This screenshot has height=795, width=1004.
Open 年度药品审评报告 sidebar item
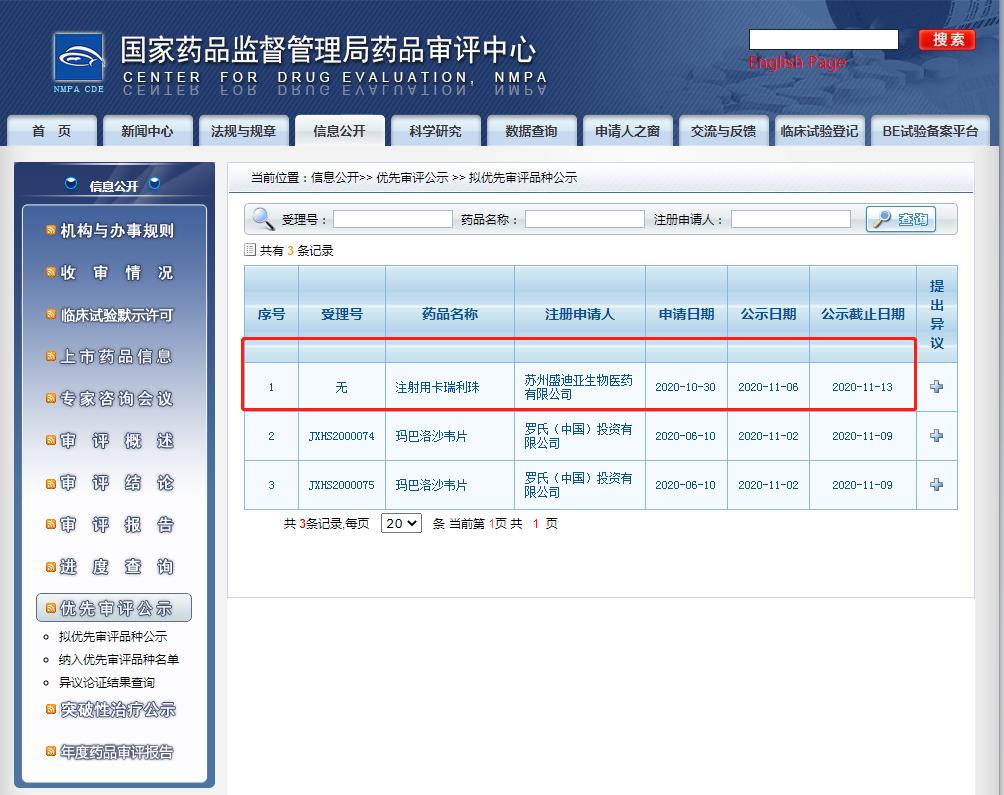(117, 751)
